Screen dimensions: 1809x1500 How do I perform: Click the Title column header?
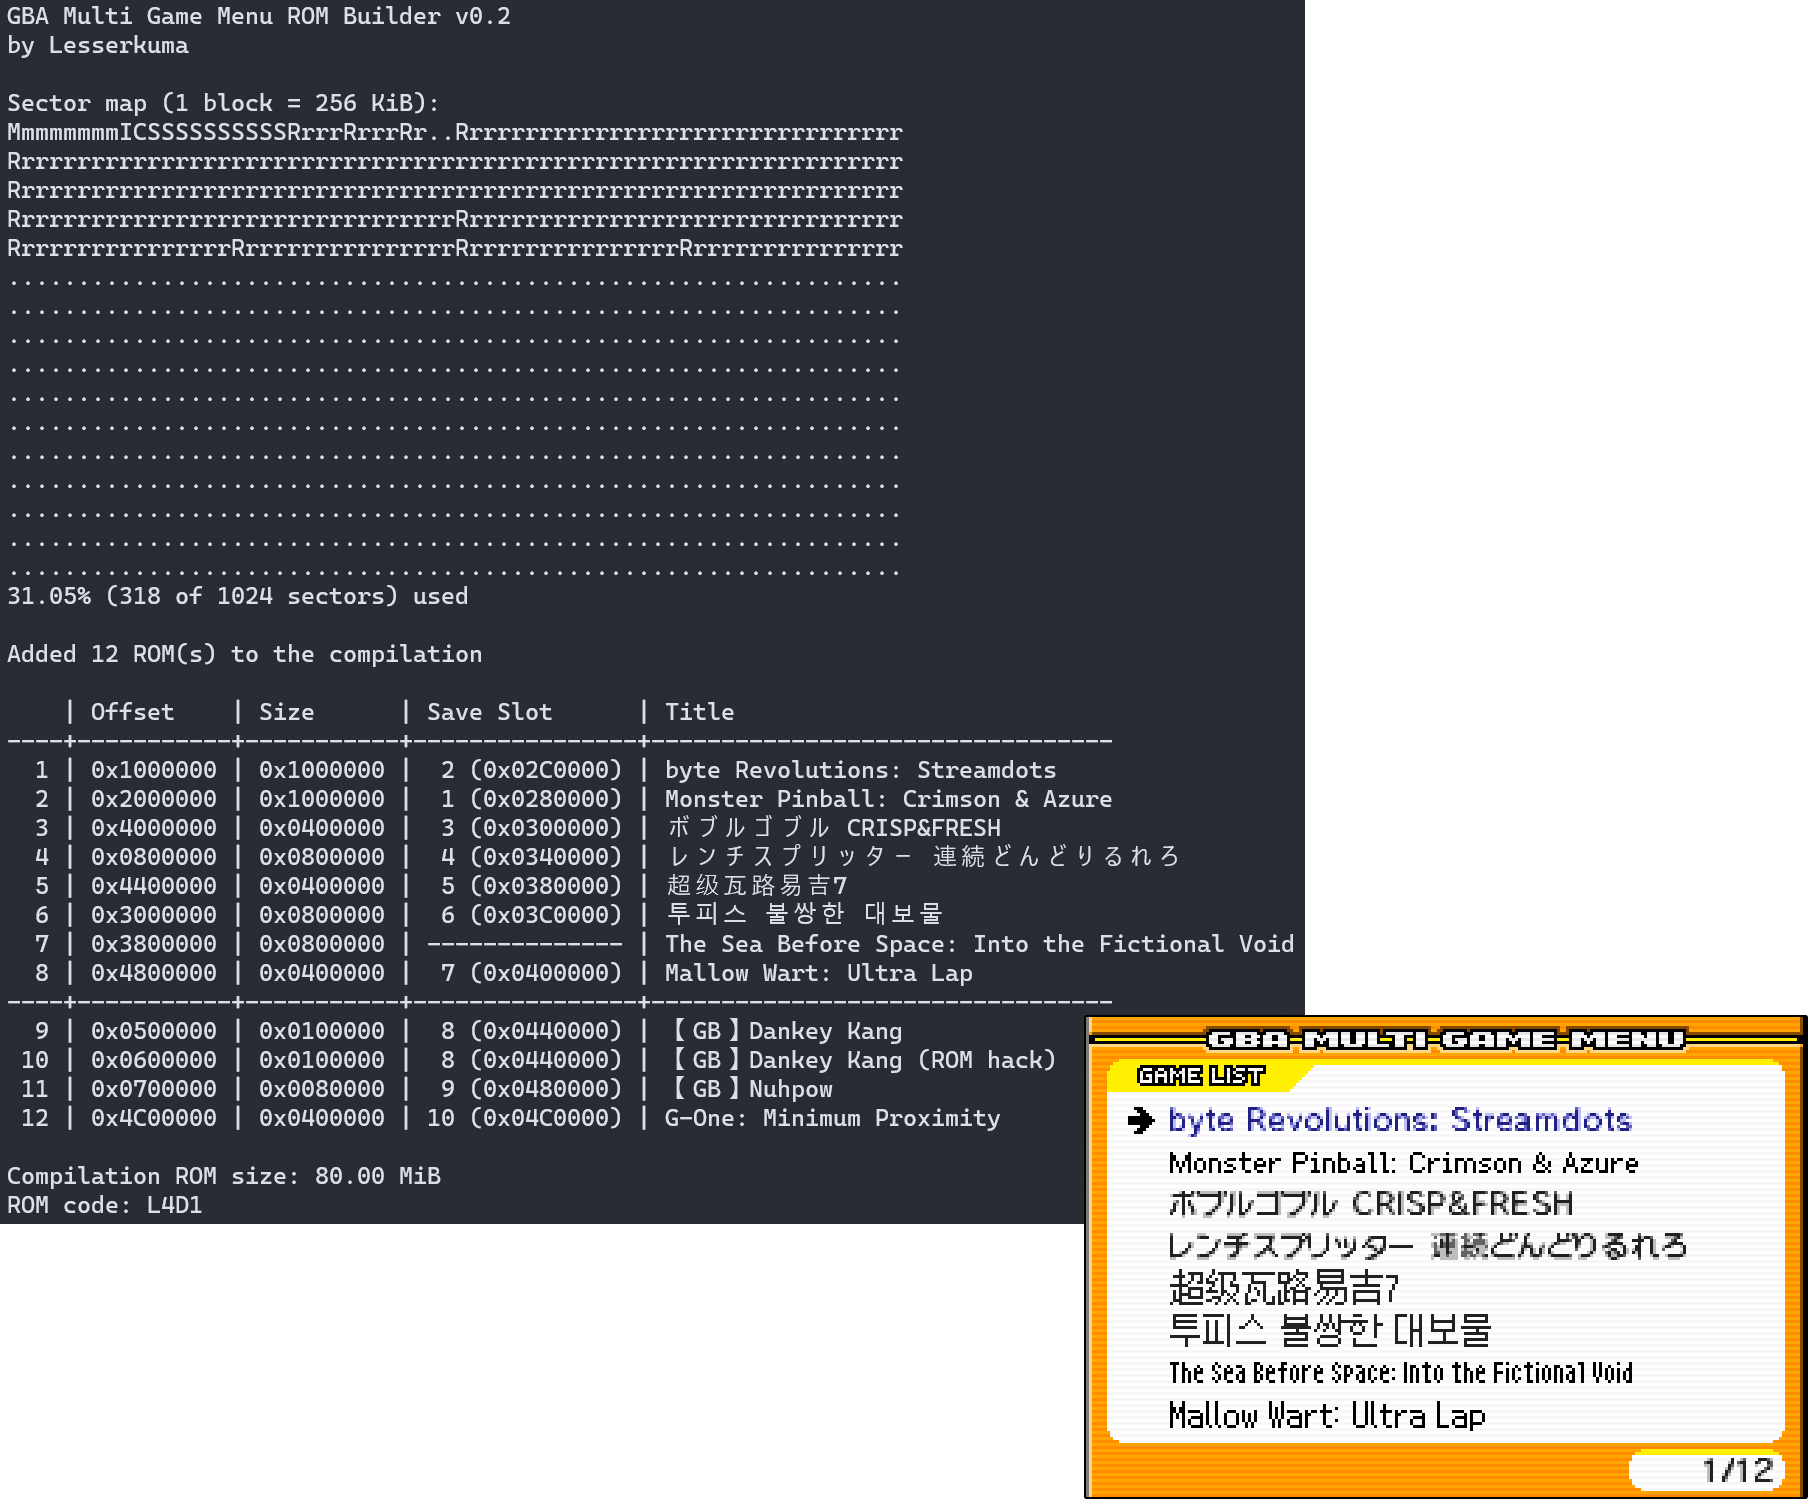[x=700, y=712]
